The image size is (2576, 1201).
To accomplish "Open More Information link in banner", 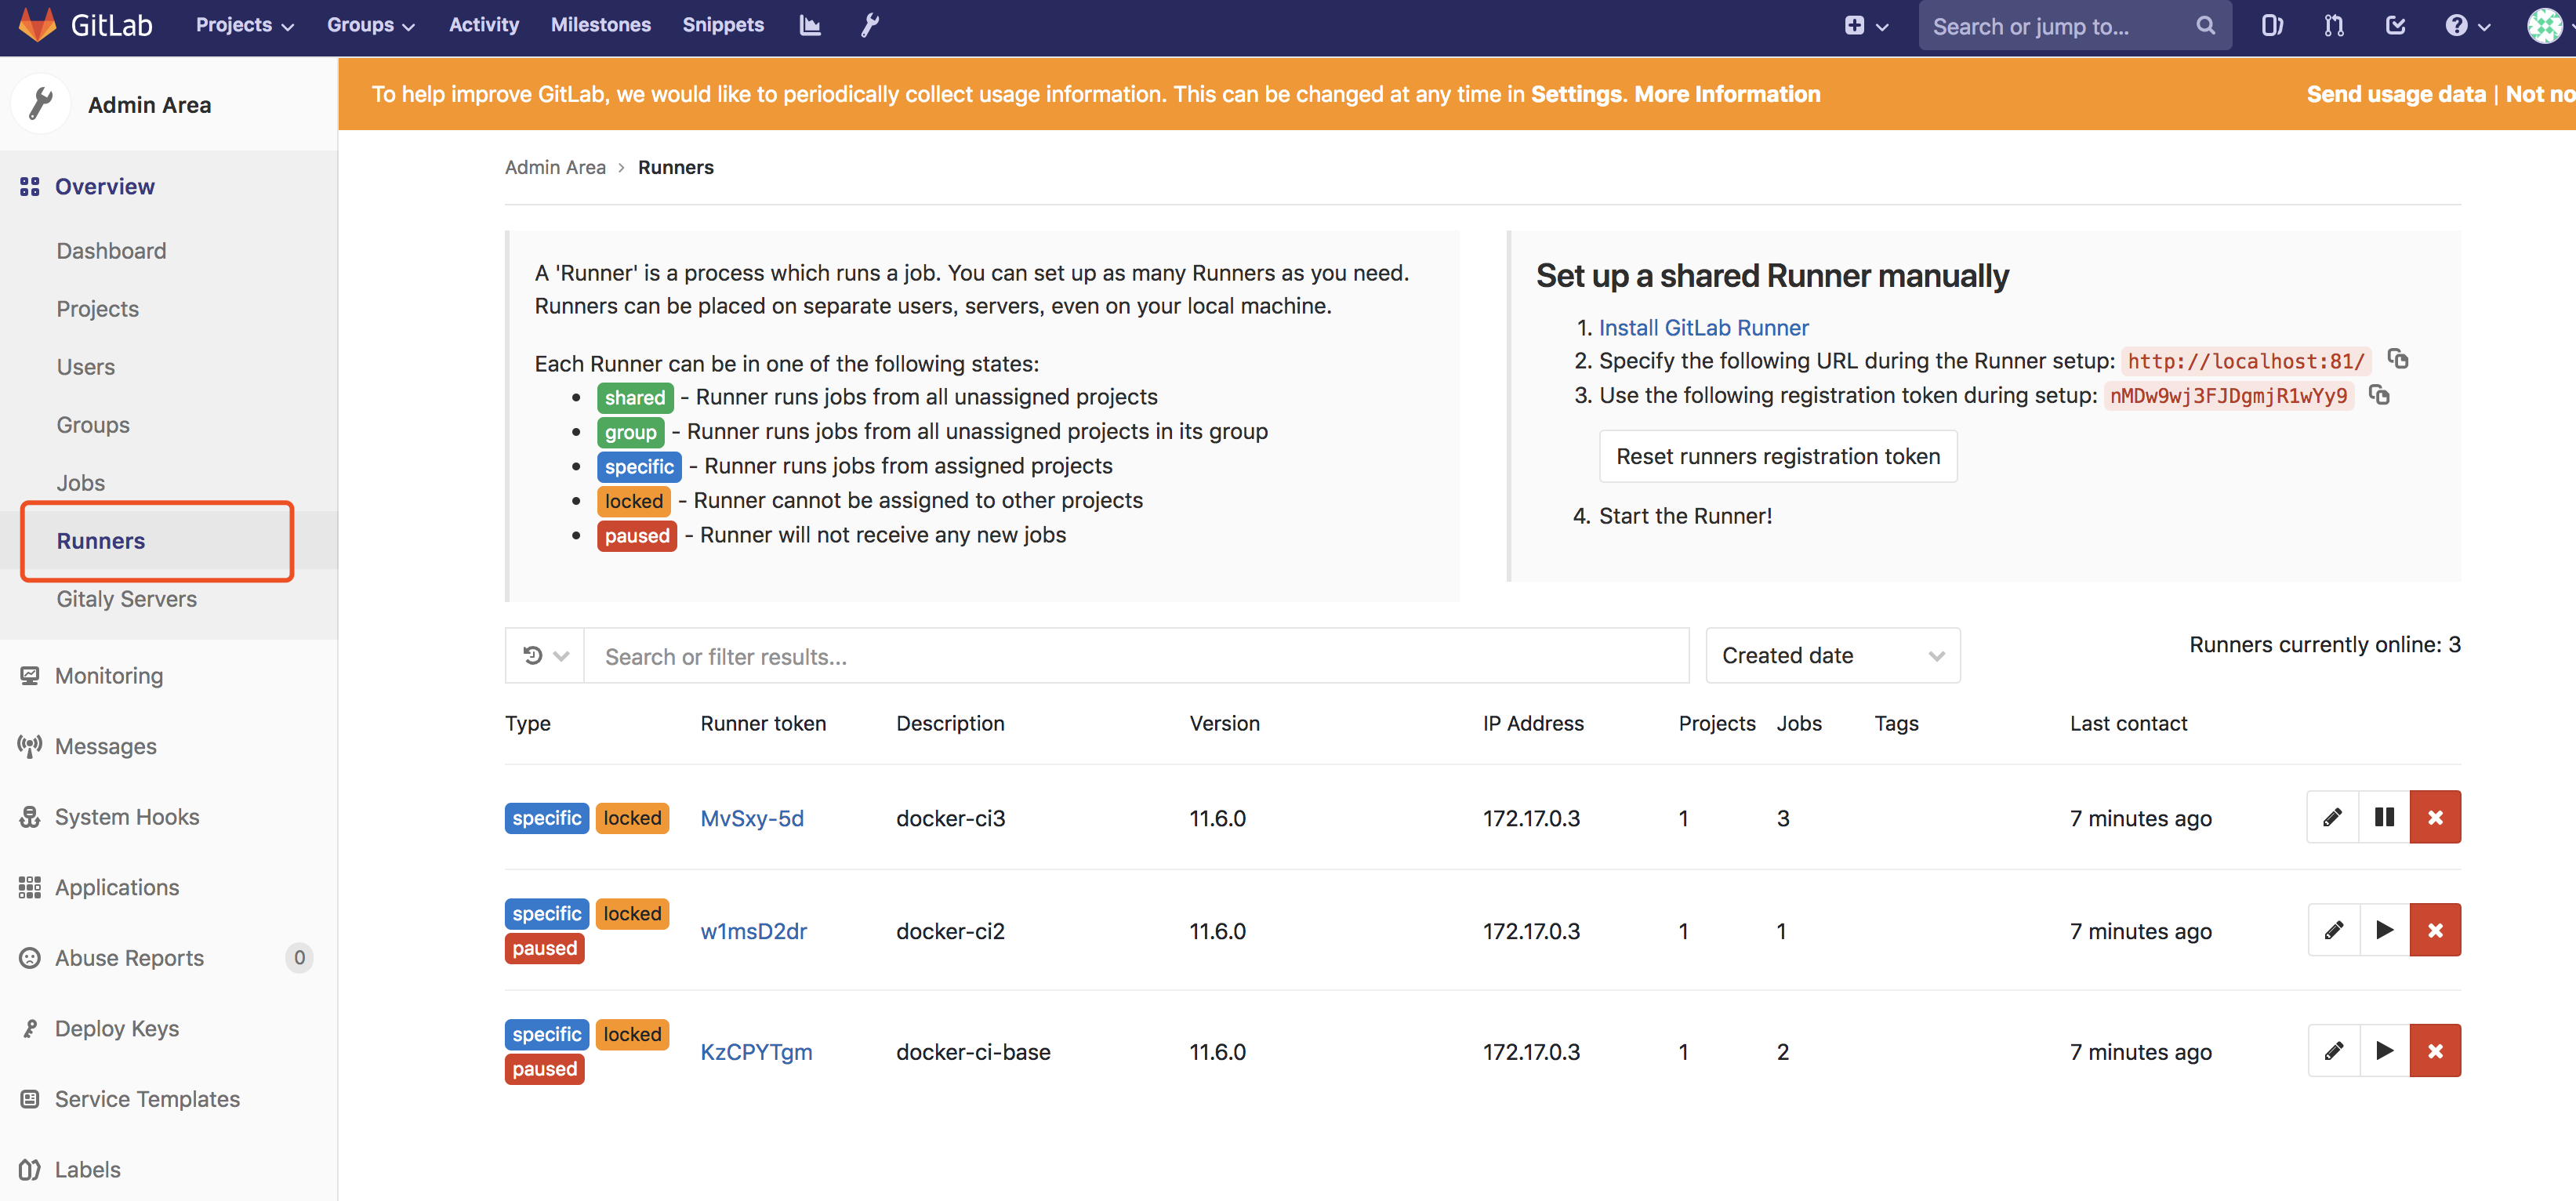I will pos(1727,93).
